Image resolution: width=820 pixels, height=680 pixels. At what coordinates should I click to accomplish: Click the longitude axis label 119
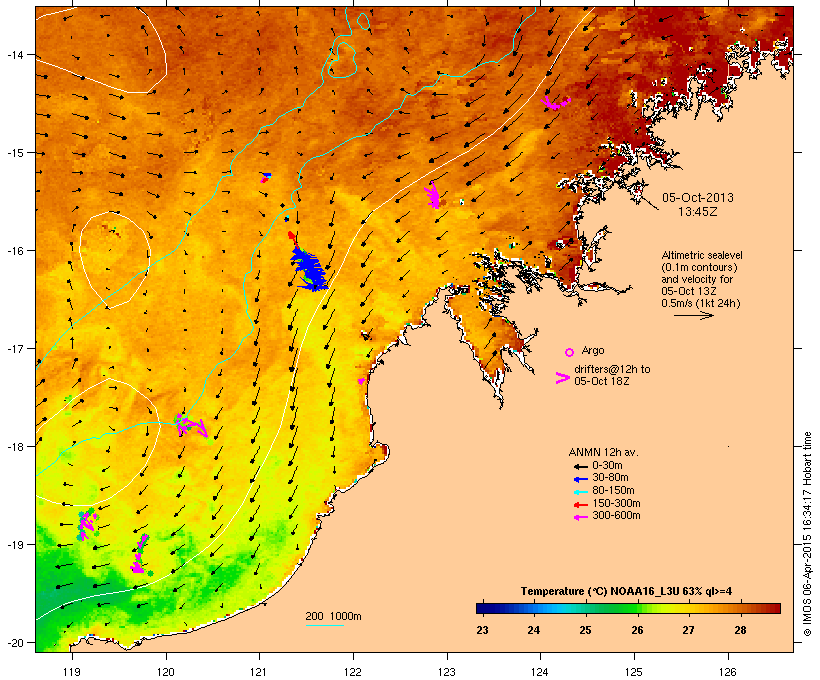click(72, 672)
